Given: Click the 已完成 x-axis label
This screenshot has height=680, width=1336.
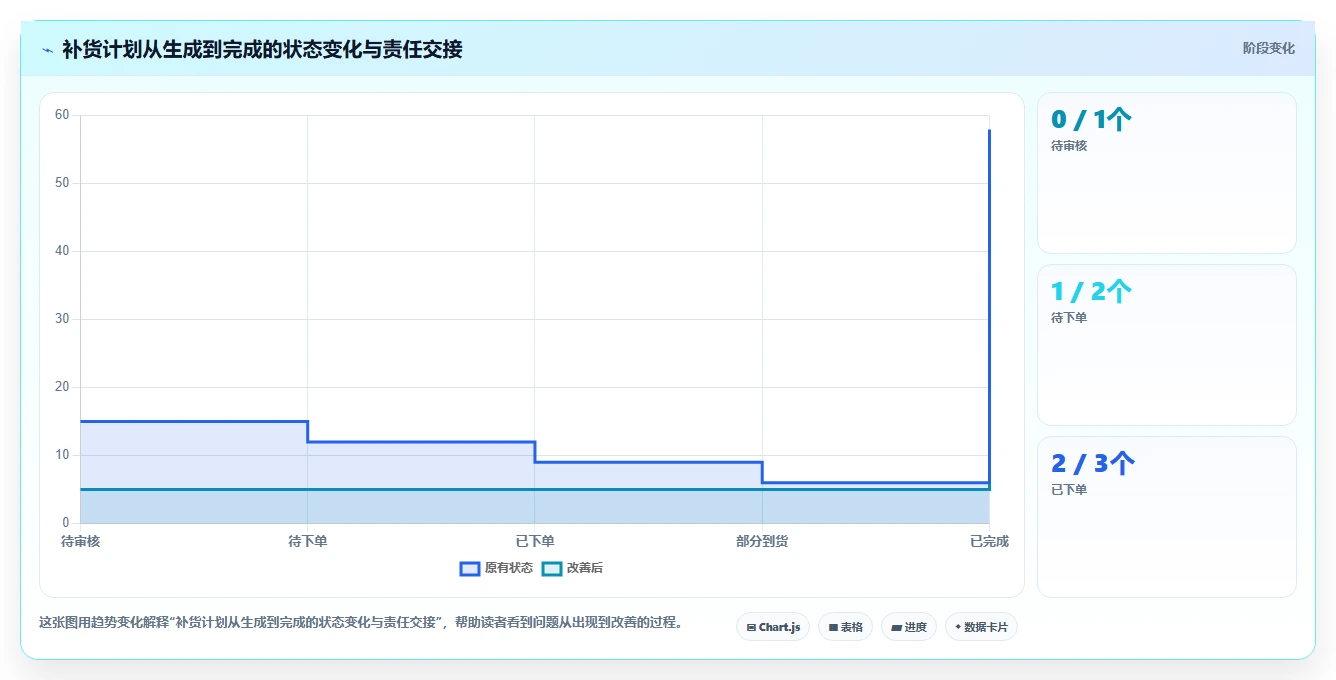Looking at the screenshot, I should (989, 541).
